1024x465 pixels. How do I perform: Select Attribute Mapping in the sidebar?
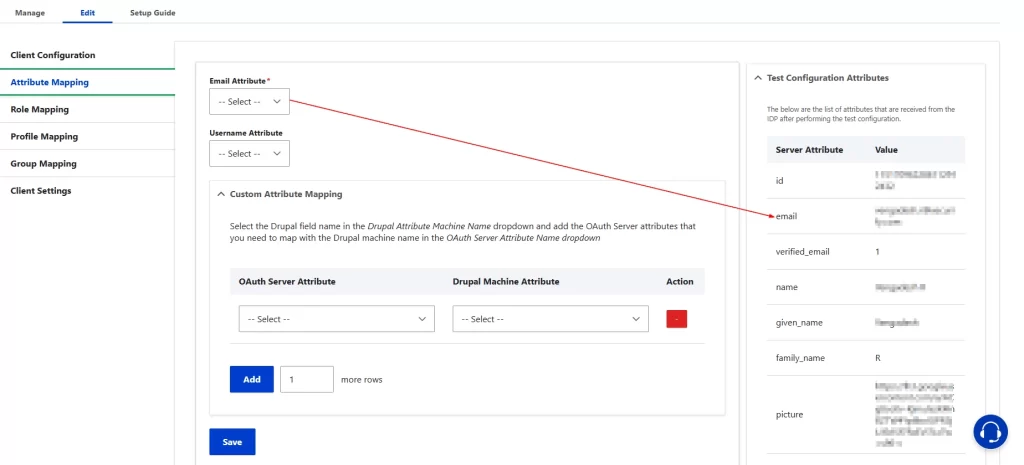(50, 82)
